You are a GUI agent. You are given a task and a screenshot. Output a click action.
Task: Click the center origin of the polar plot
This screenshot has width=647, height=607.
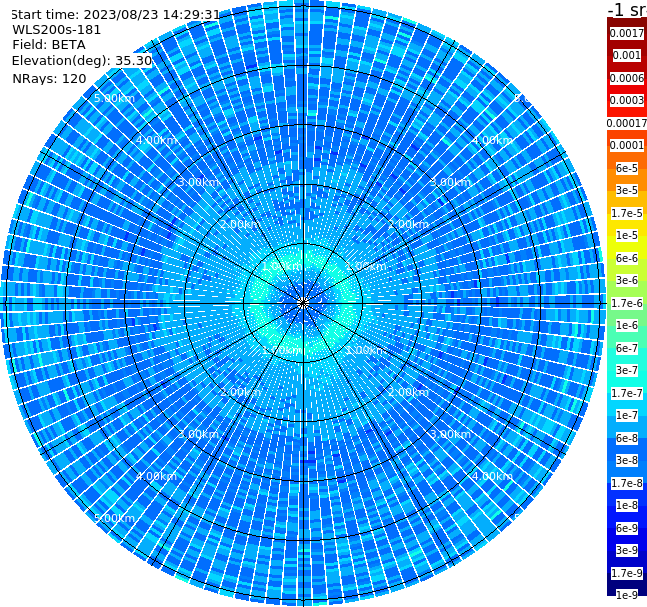pyautogui.click(x=303, y=303)
